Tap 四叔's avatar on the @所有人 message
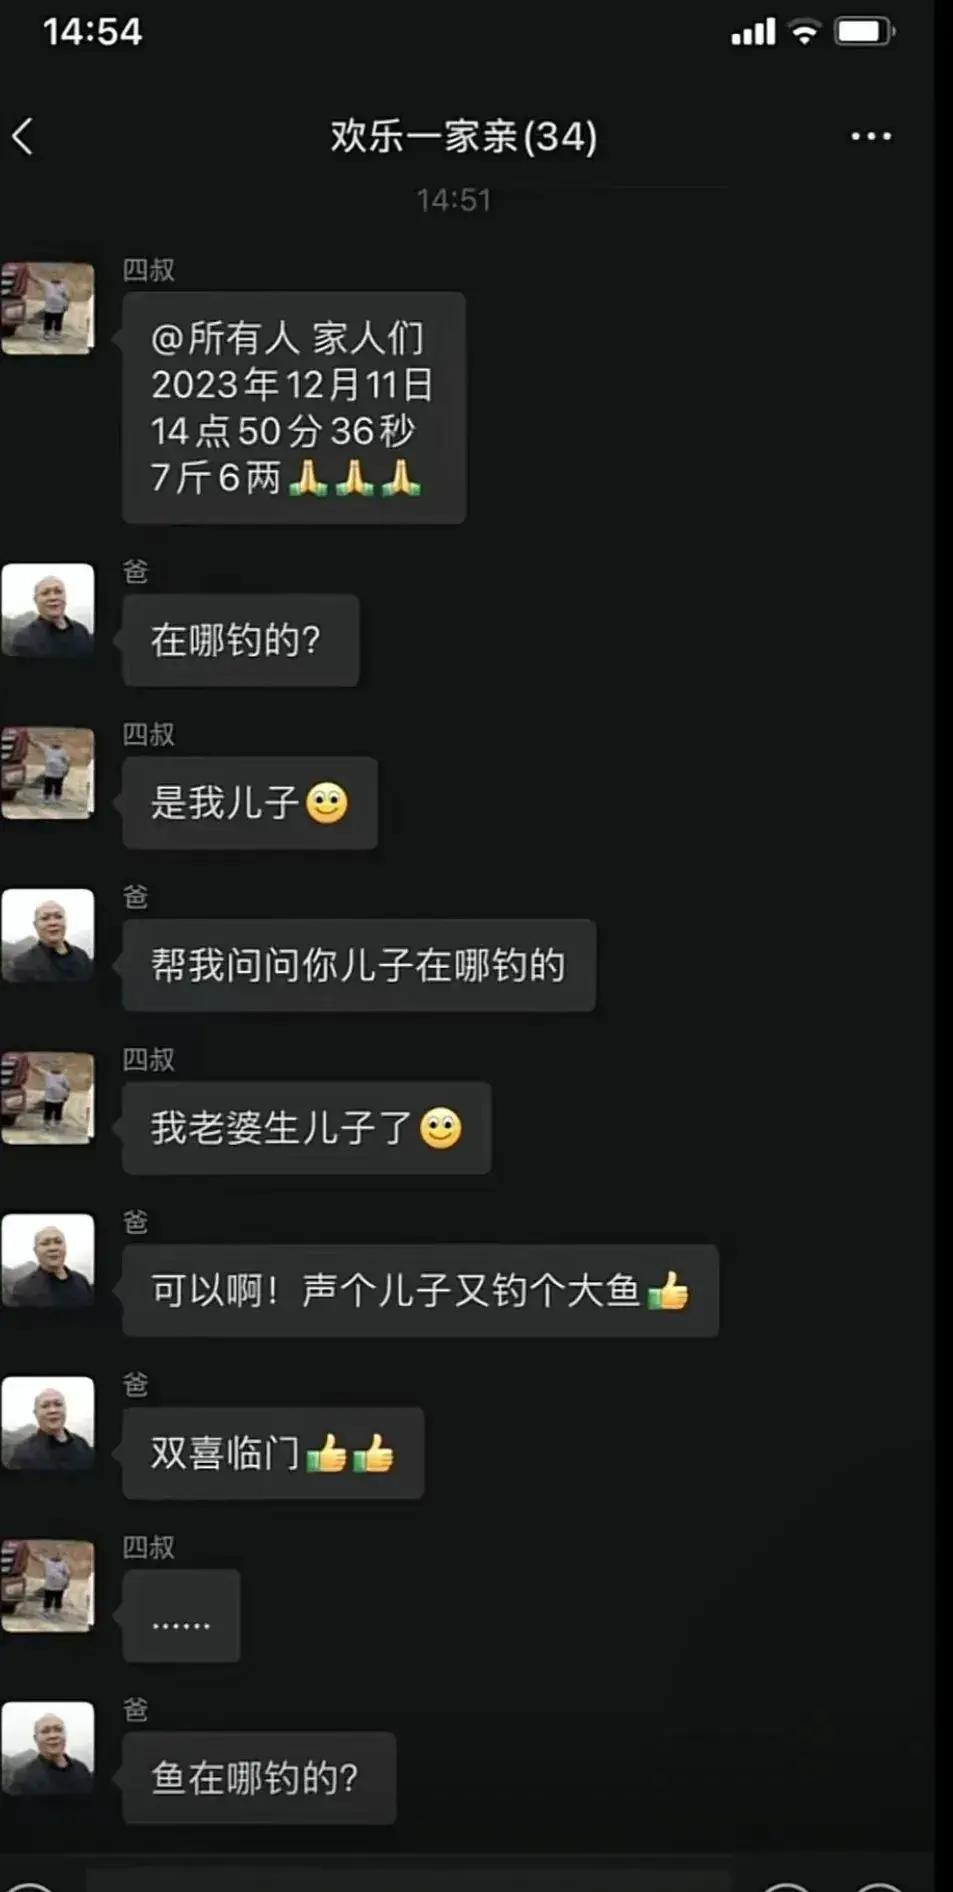Viewport: 953px width, 1892px height. click(x=48, y=308)
